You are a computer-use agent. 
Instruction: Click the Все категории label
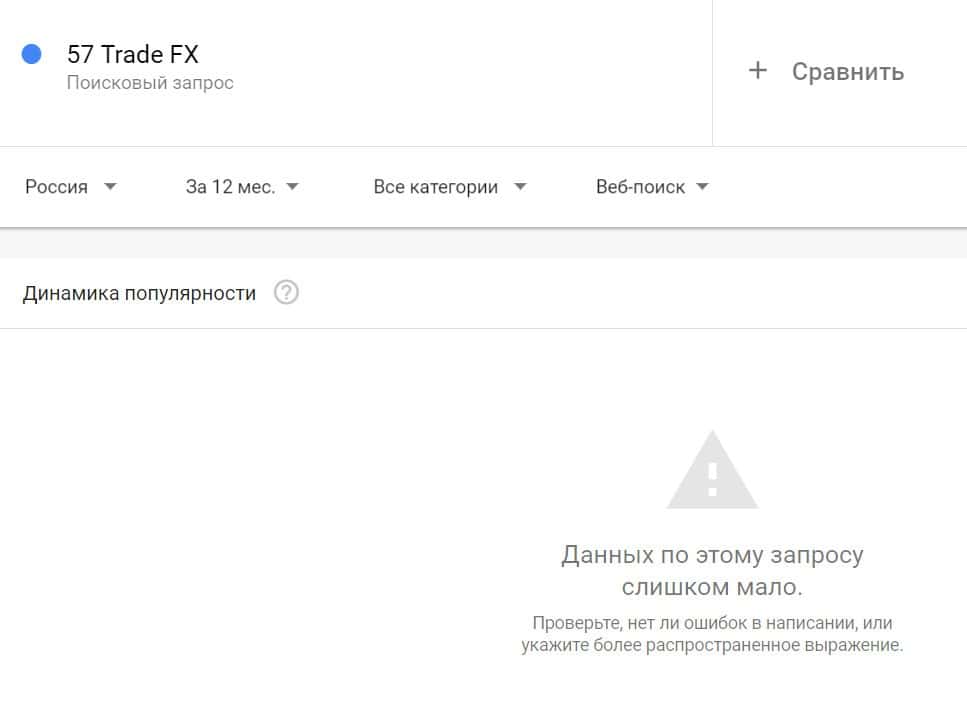click(435, 187)
